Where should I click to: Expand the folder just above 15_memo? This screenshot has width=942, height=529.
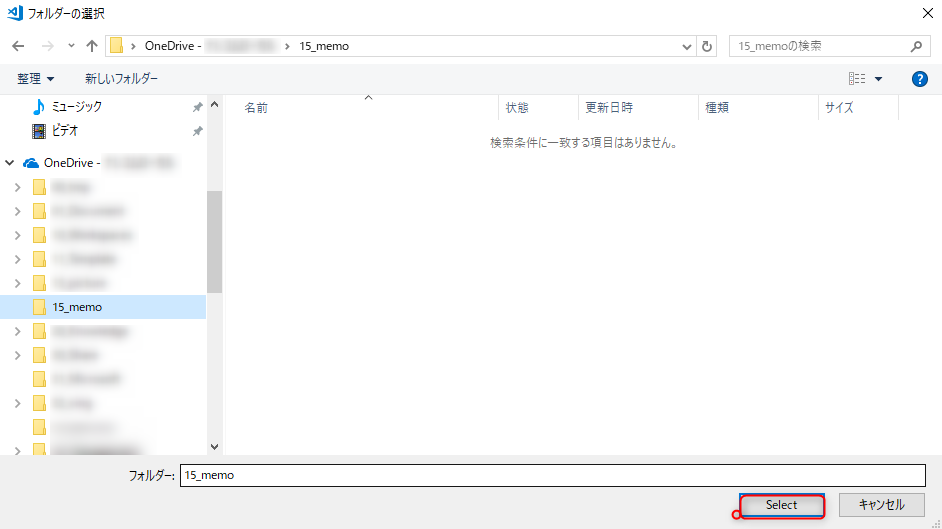17,283
